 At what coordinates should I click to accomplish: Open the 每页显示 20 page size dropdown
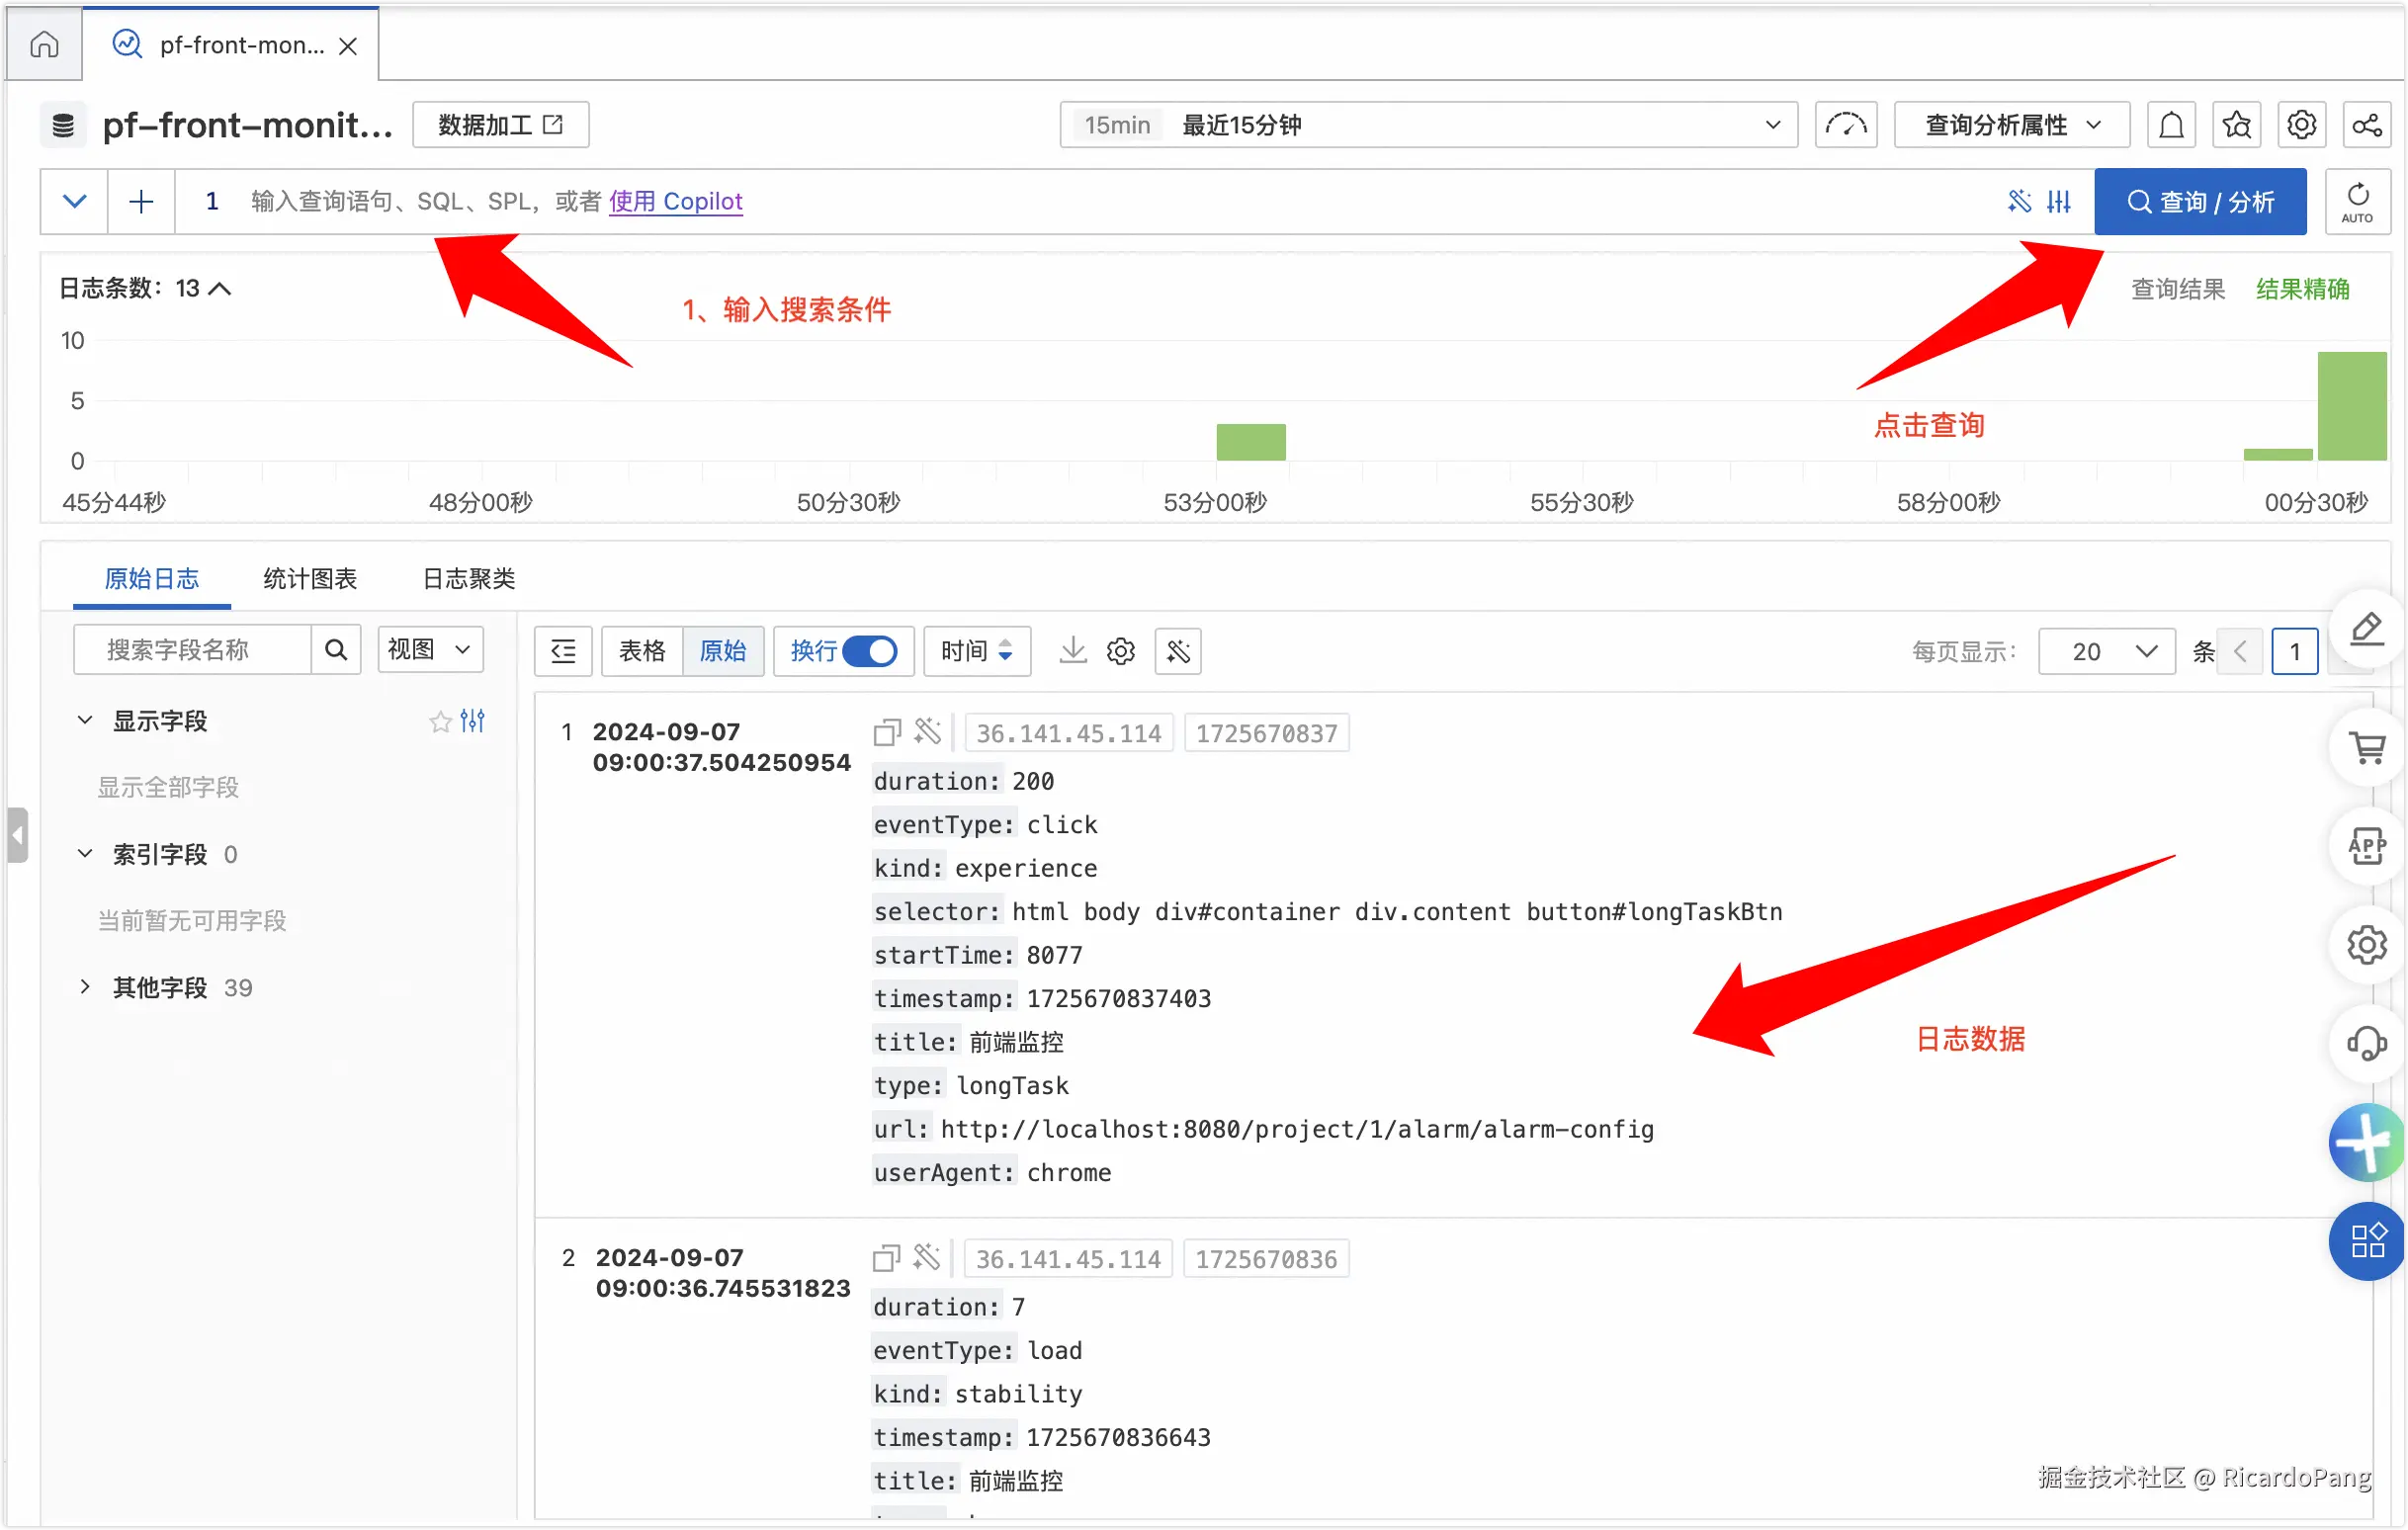click(x=2106, y=652)
